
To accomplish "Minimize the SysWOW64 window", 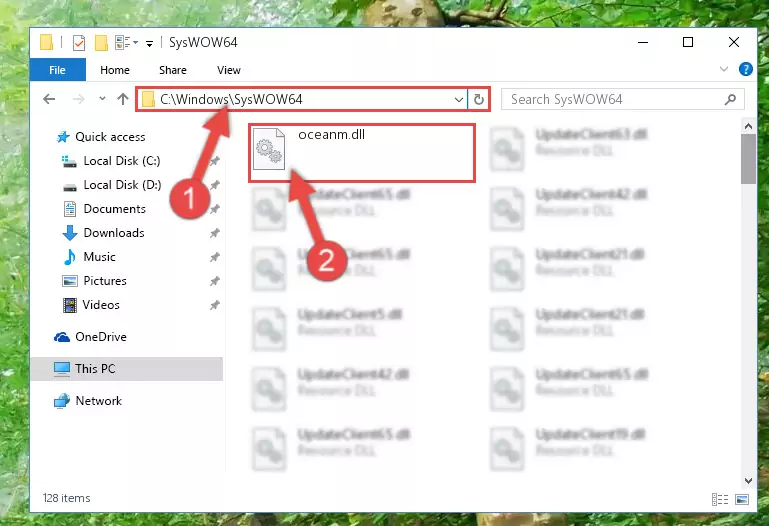I will tap(643, 43).
